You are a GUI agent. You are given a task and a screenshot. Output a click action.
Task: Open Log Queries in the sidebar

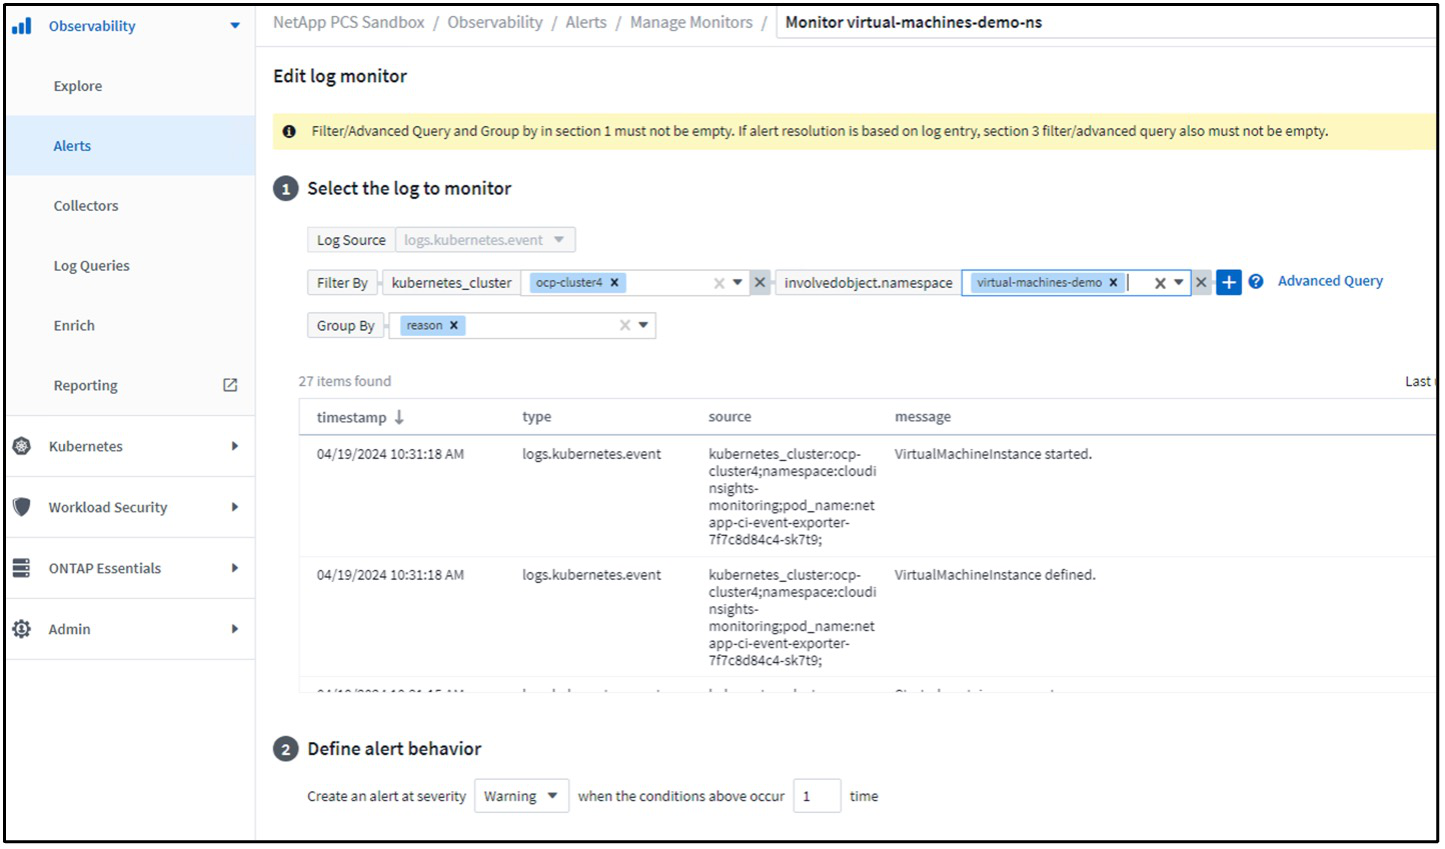(91, 266)
